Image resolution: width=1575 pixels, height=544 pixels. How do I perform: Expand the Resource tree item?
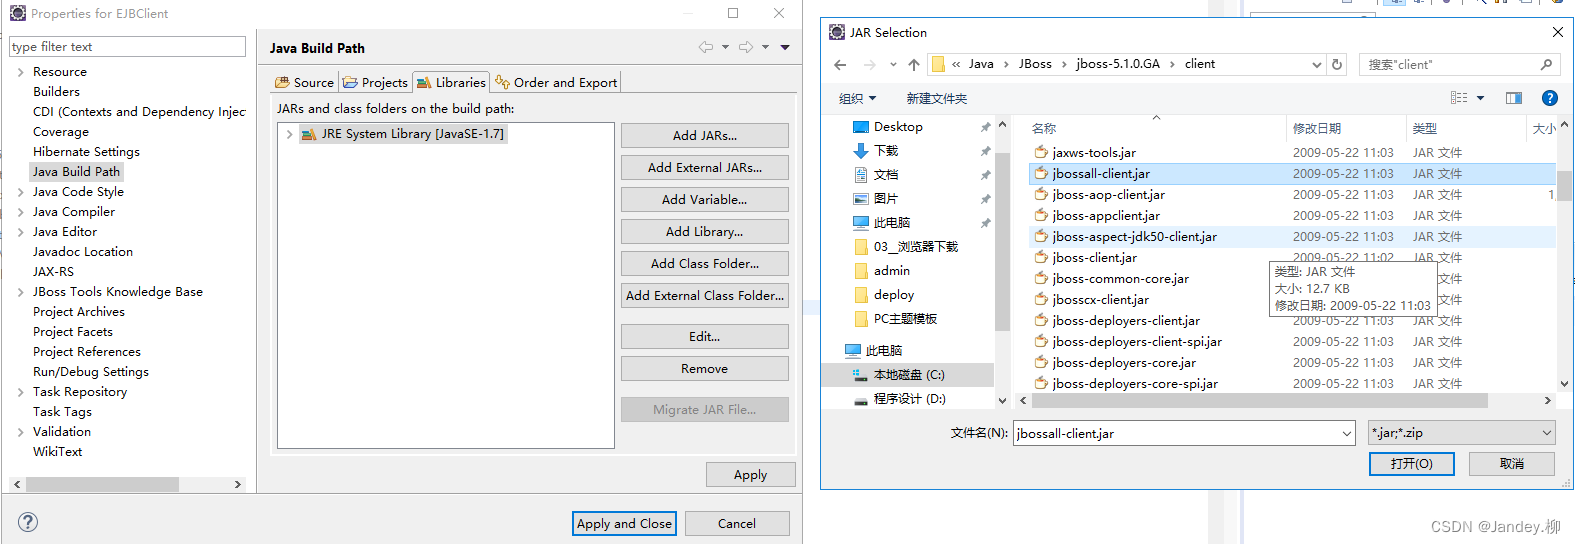(21, 72)
